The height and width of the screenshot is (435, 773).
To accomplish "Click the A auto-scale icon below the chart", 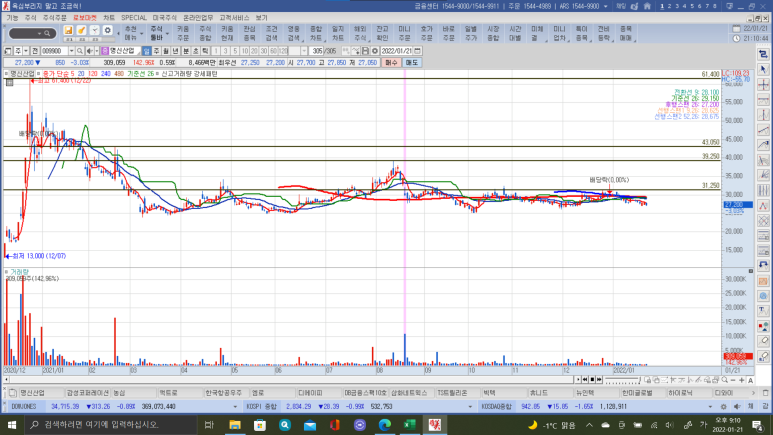I will pyautogui.click(x=750, y=380).
